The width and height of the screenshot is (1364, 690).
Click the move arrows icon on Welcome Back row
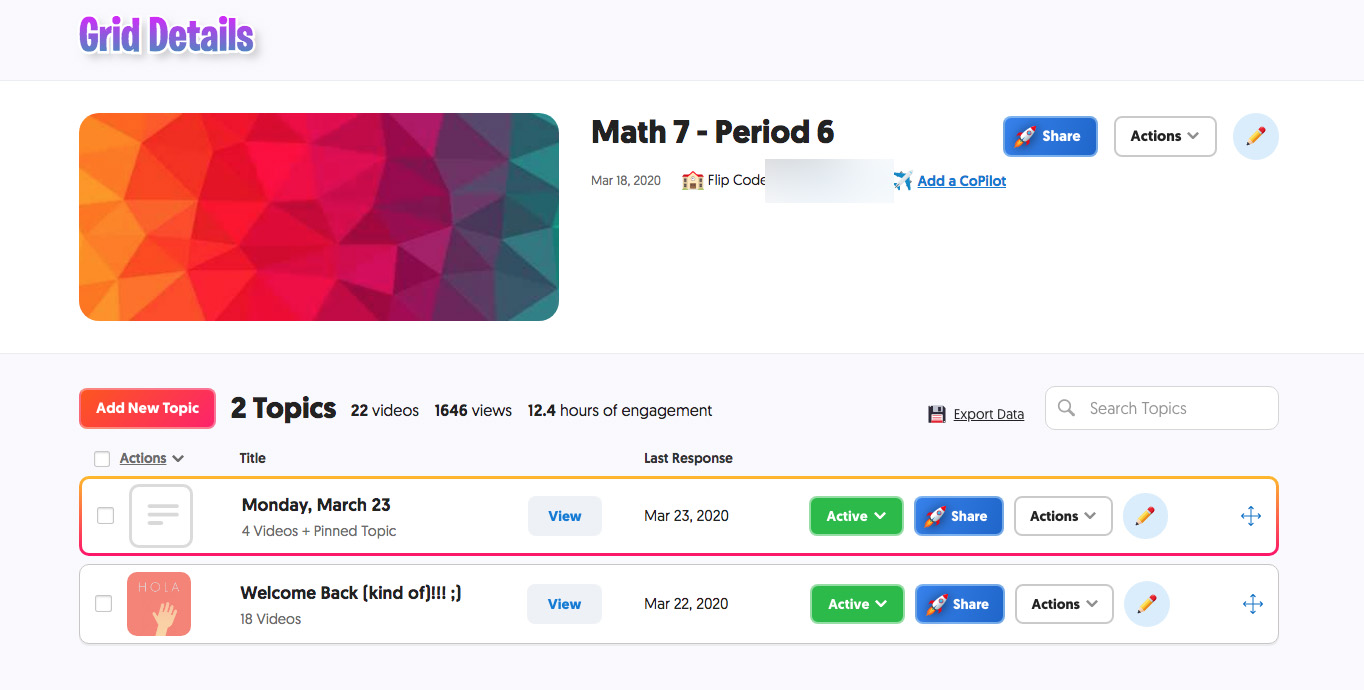pos(1252,604)
